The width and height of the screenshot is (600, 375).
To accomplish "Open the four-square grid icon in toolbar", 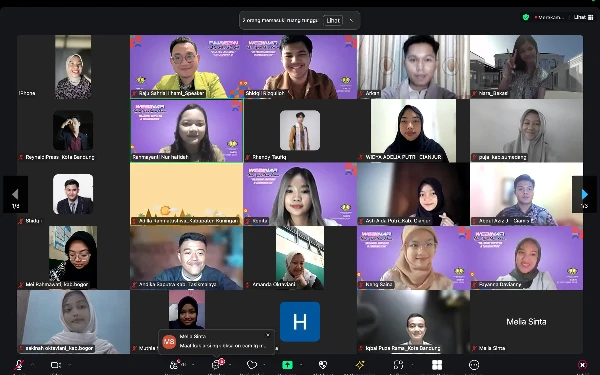I will pos(437,365).
